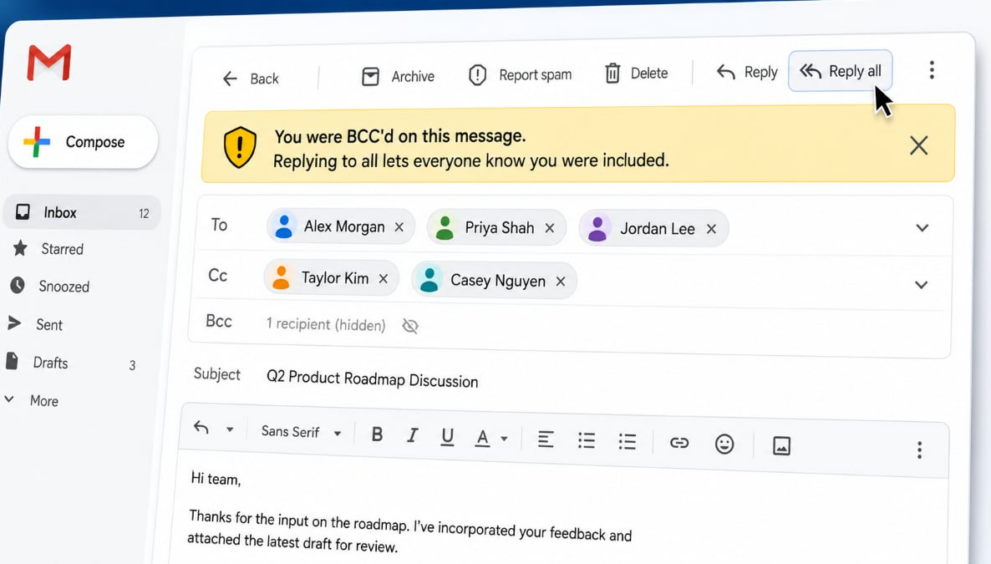Remove Alex Morgan from To recipients
The image size is (991, 564).
coord(399,227)
